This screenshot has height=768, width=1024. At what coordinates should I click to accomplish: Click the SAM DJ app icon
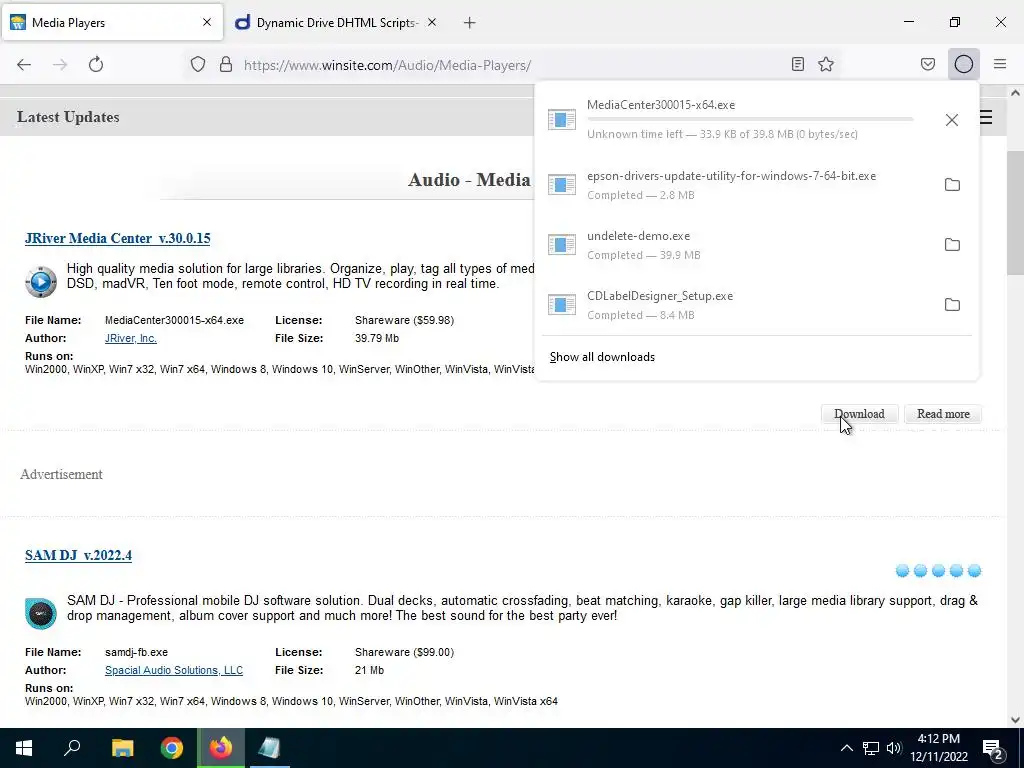coord(40,613)
